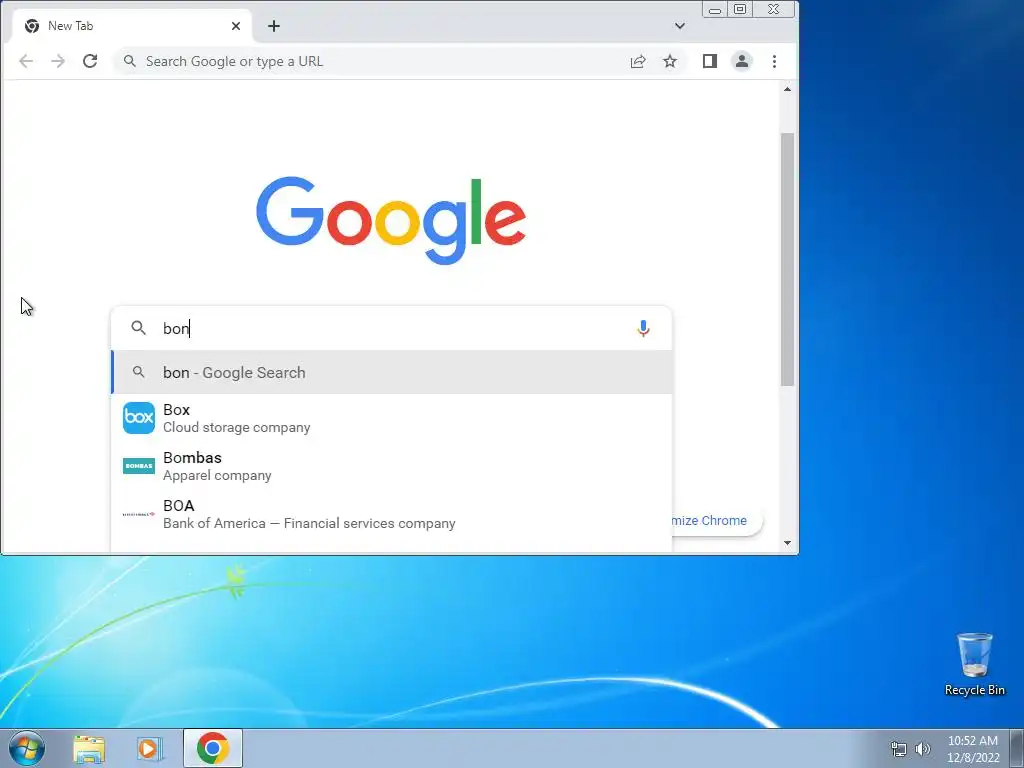Open the Chrome profile avatar
1024x768 pixels.
pyautogui.click(x=742, y=61)
